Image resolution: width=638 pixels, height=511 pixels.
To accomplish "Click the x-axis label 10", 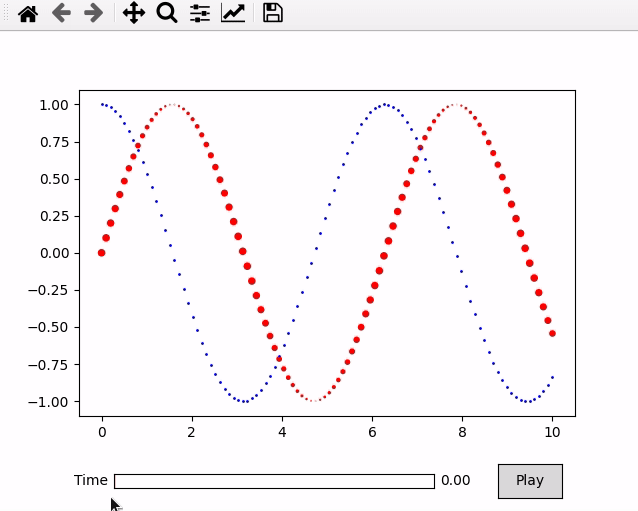I will point(552,432).
